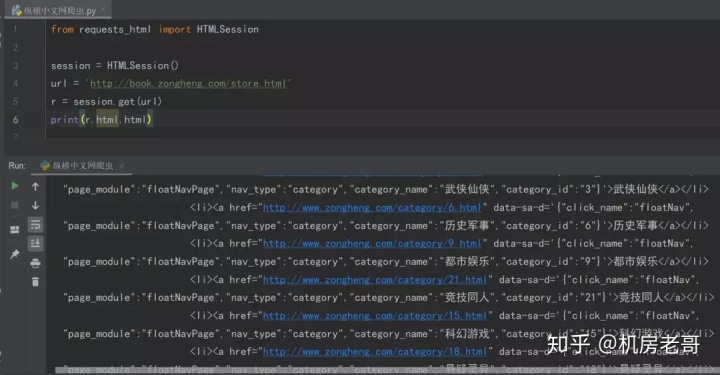720x375 pixels.
Task: Close the 纵横中文网爬虫.py editor tab
Action: 103,10
